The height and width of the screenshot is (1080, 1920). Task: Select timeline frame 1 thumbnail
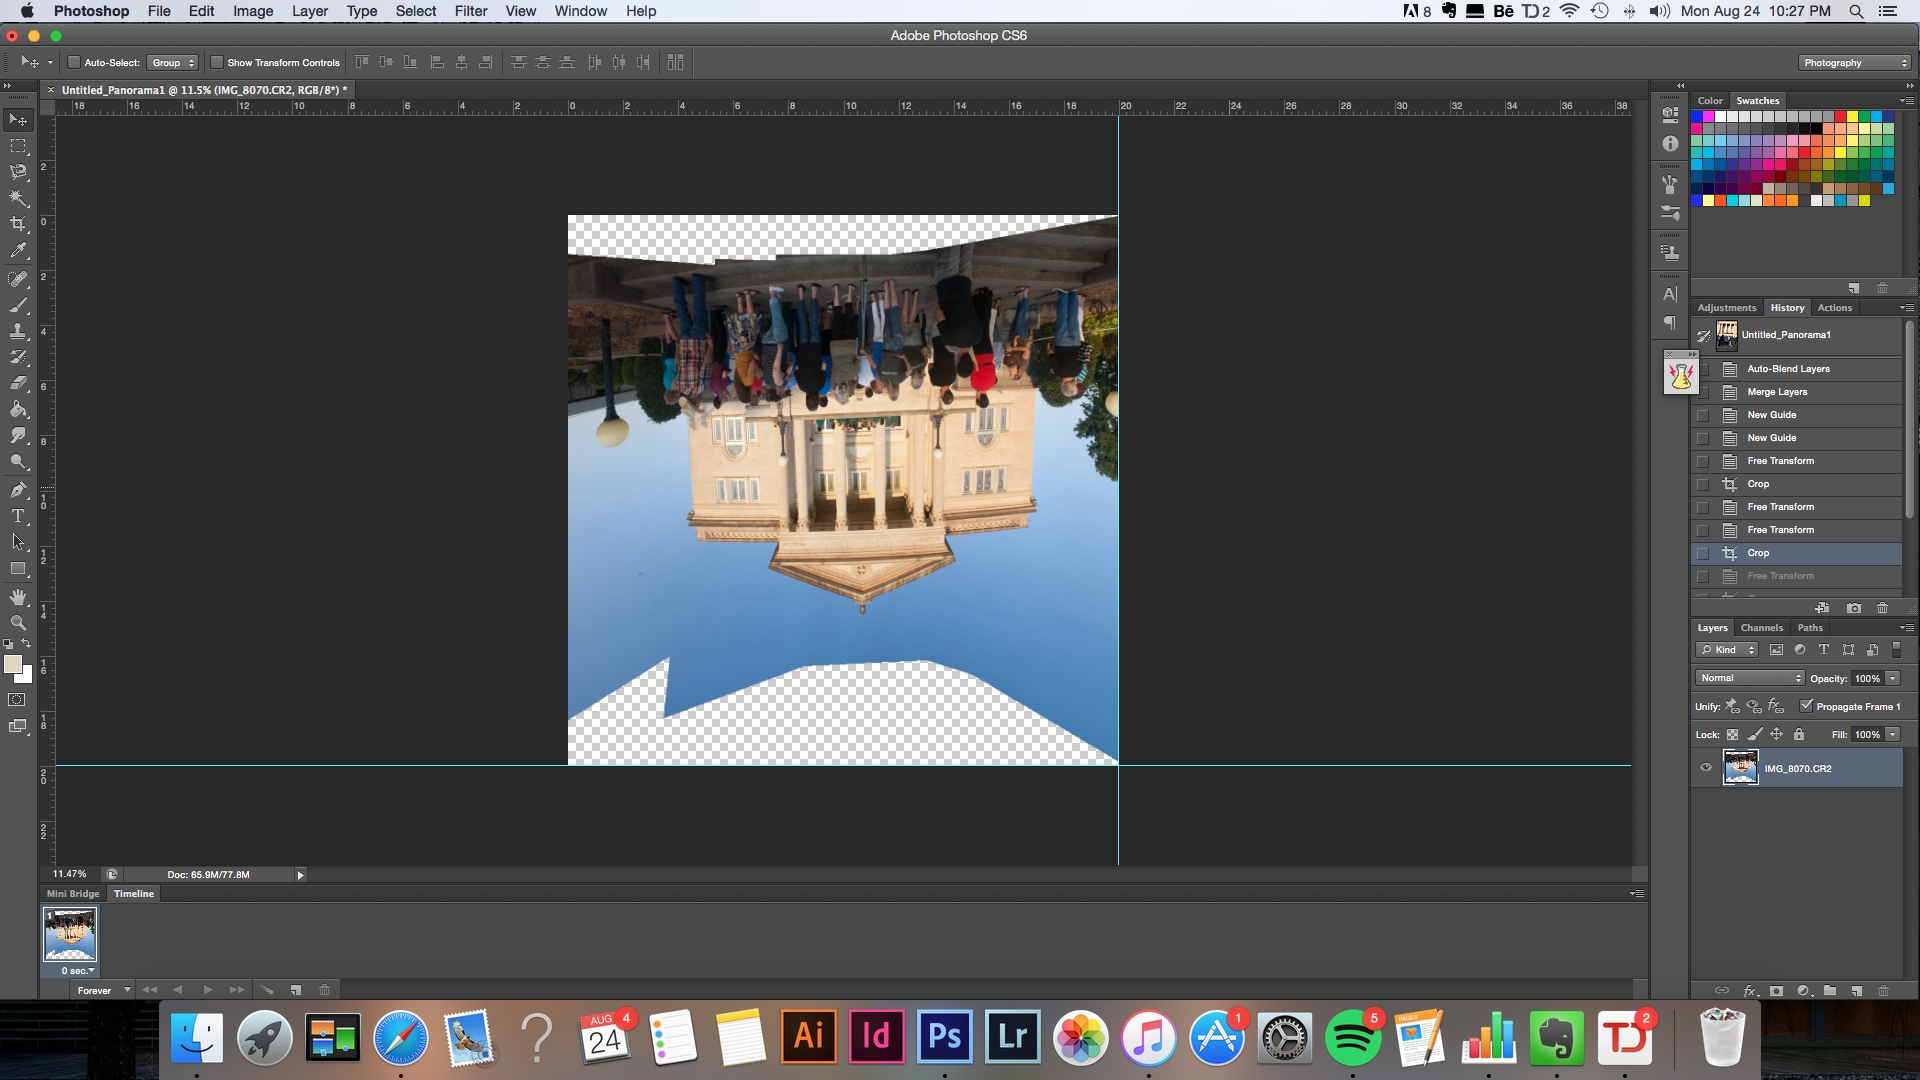[70, 934]
